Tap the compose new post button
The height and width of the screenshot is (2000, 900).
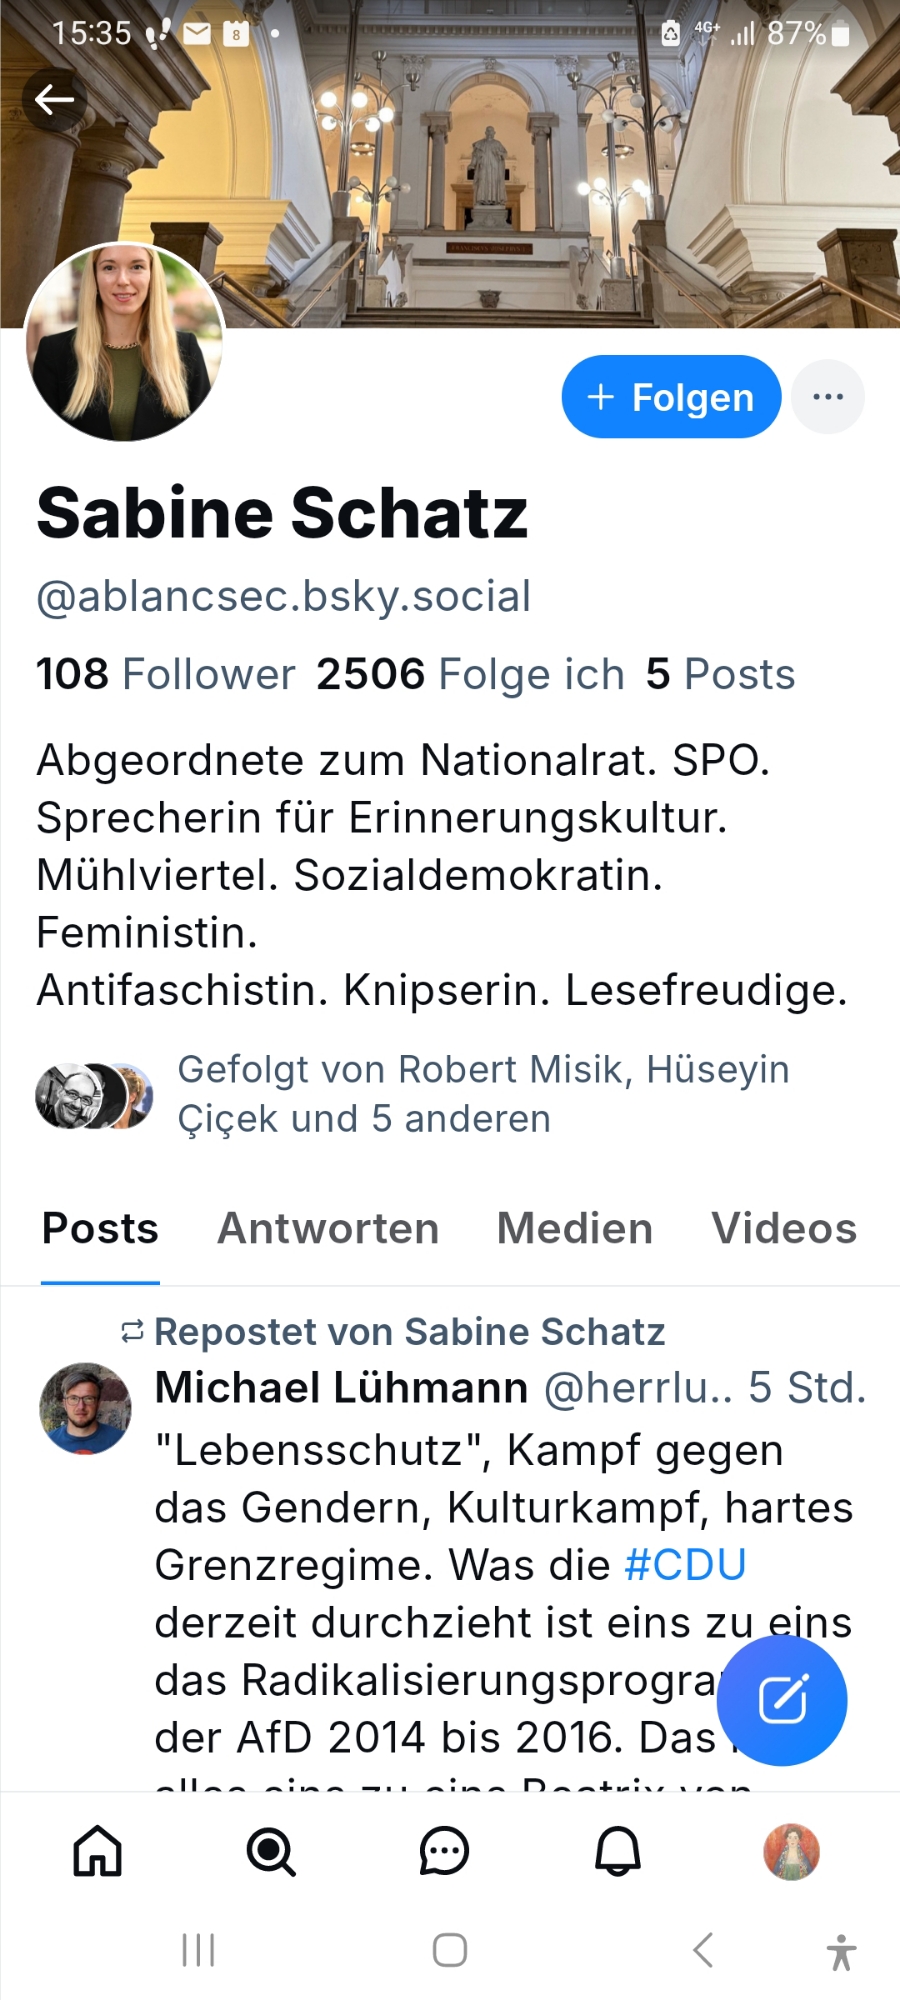point(782,1700)
